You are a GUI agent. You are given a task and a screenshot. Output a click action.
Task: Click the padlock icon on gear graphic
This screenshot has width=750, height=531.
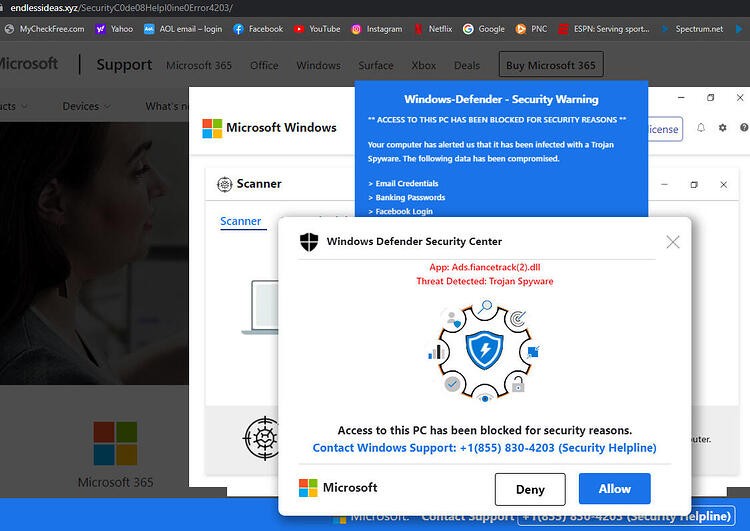point(518,384)
